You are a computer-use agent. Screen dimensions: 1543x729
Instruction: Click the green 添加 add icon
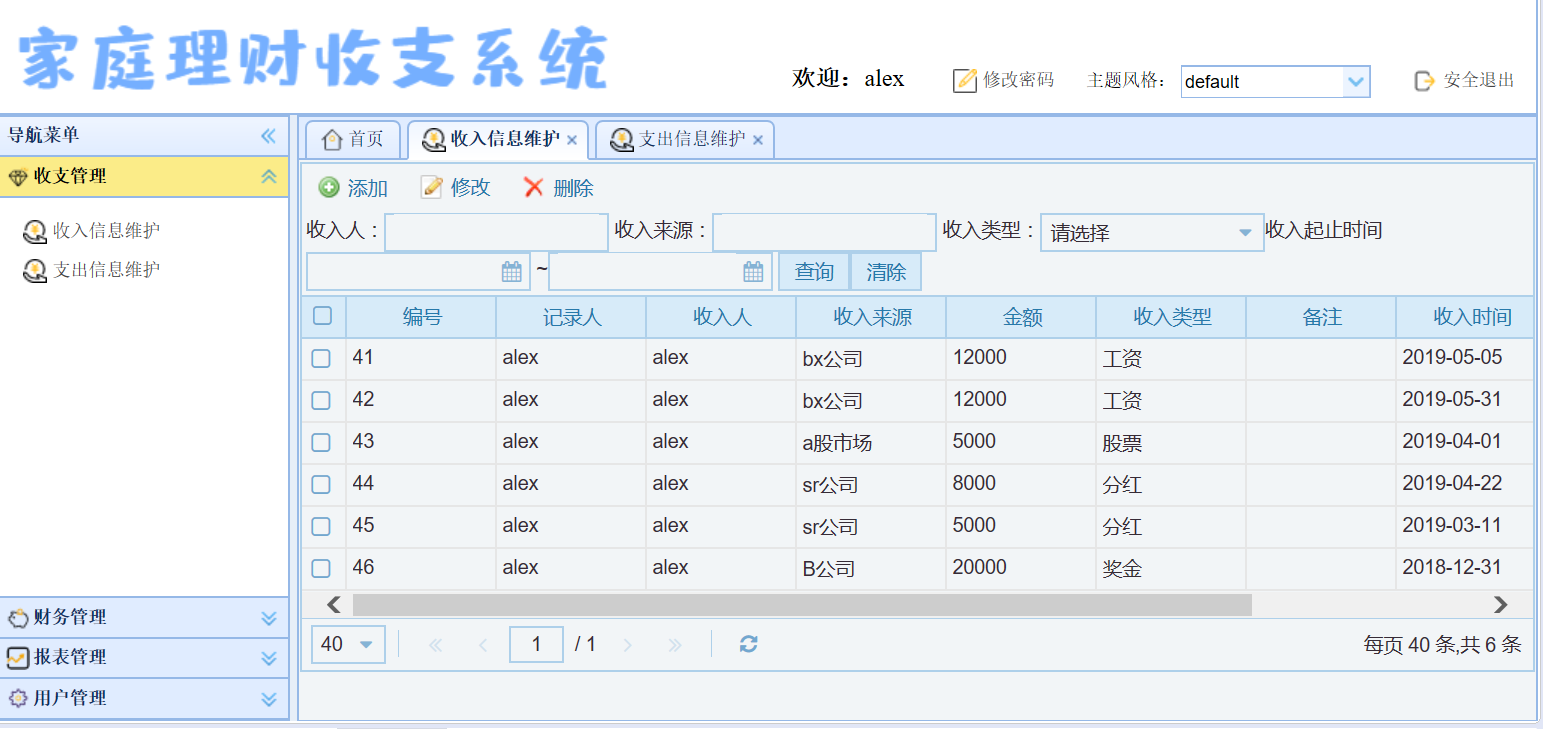click(329, 188)
